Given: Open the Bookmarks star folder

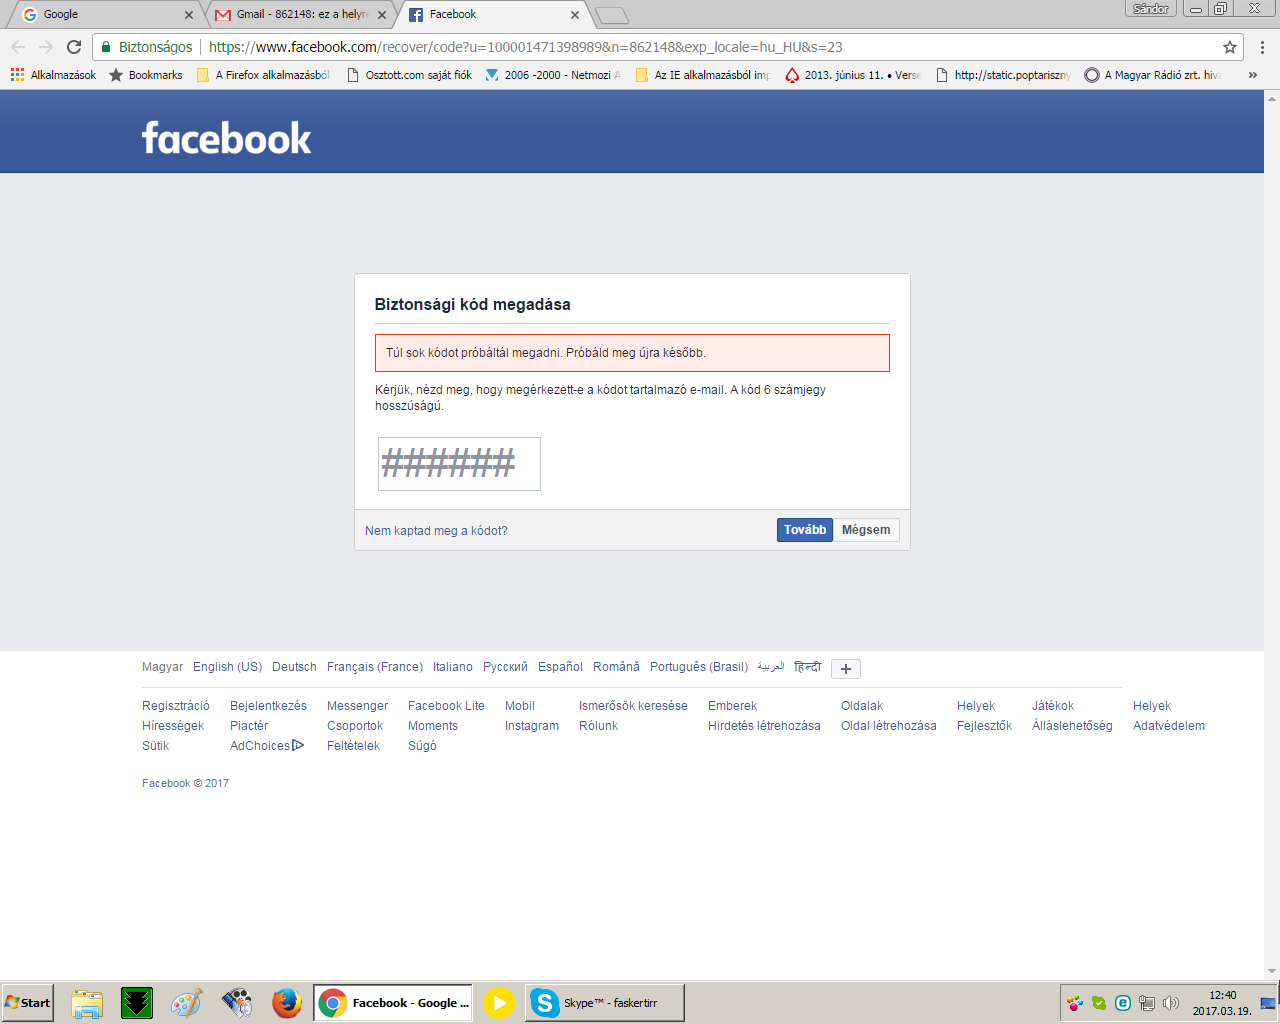Looking at the screenshot, I should 146,75.
